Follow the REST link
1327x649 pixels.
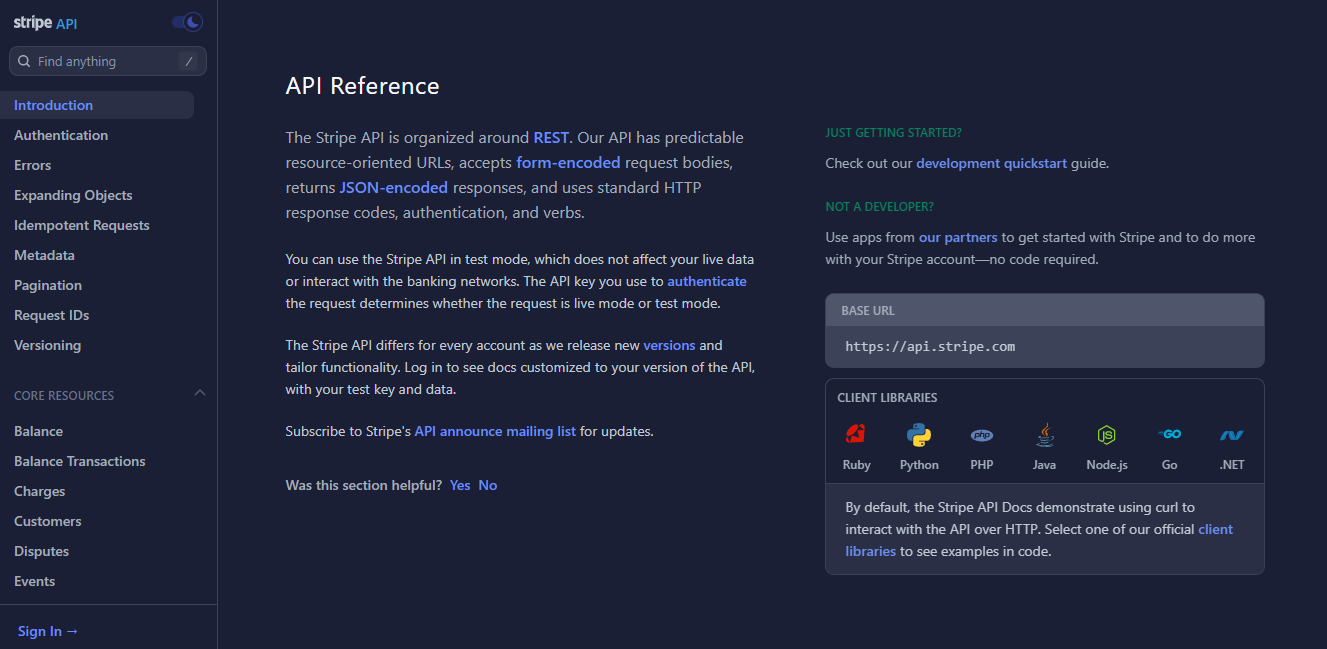point(551,137)
